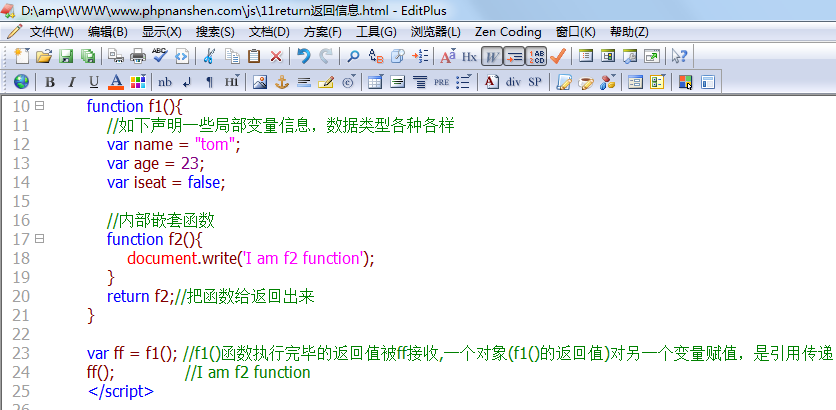
Task: Click the PRE preformatted tag
Action: point(441,82)
